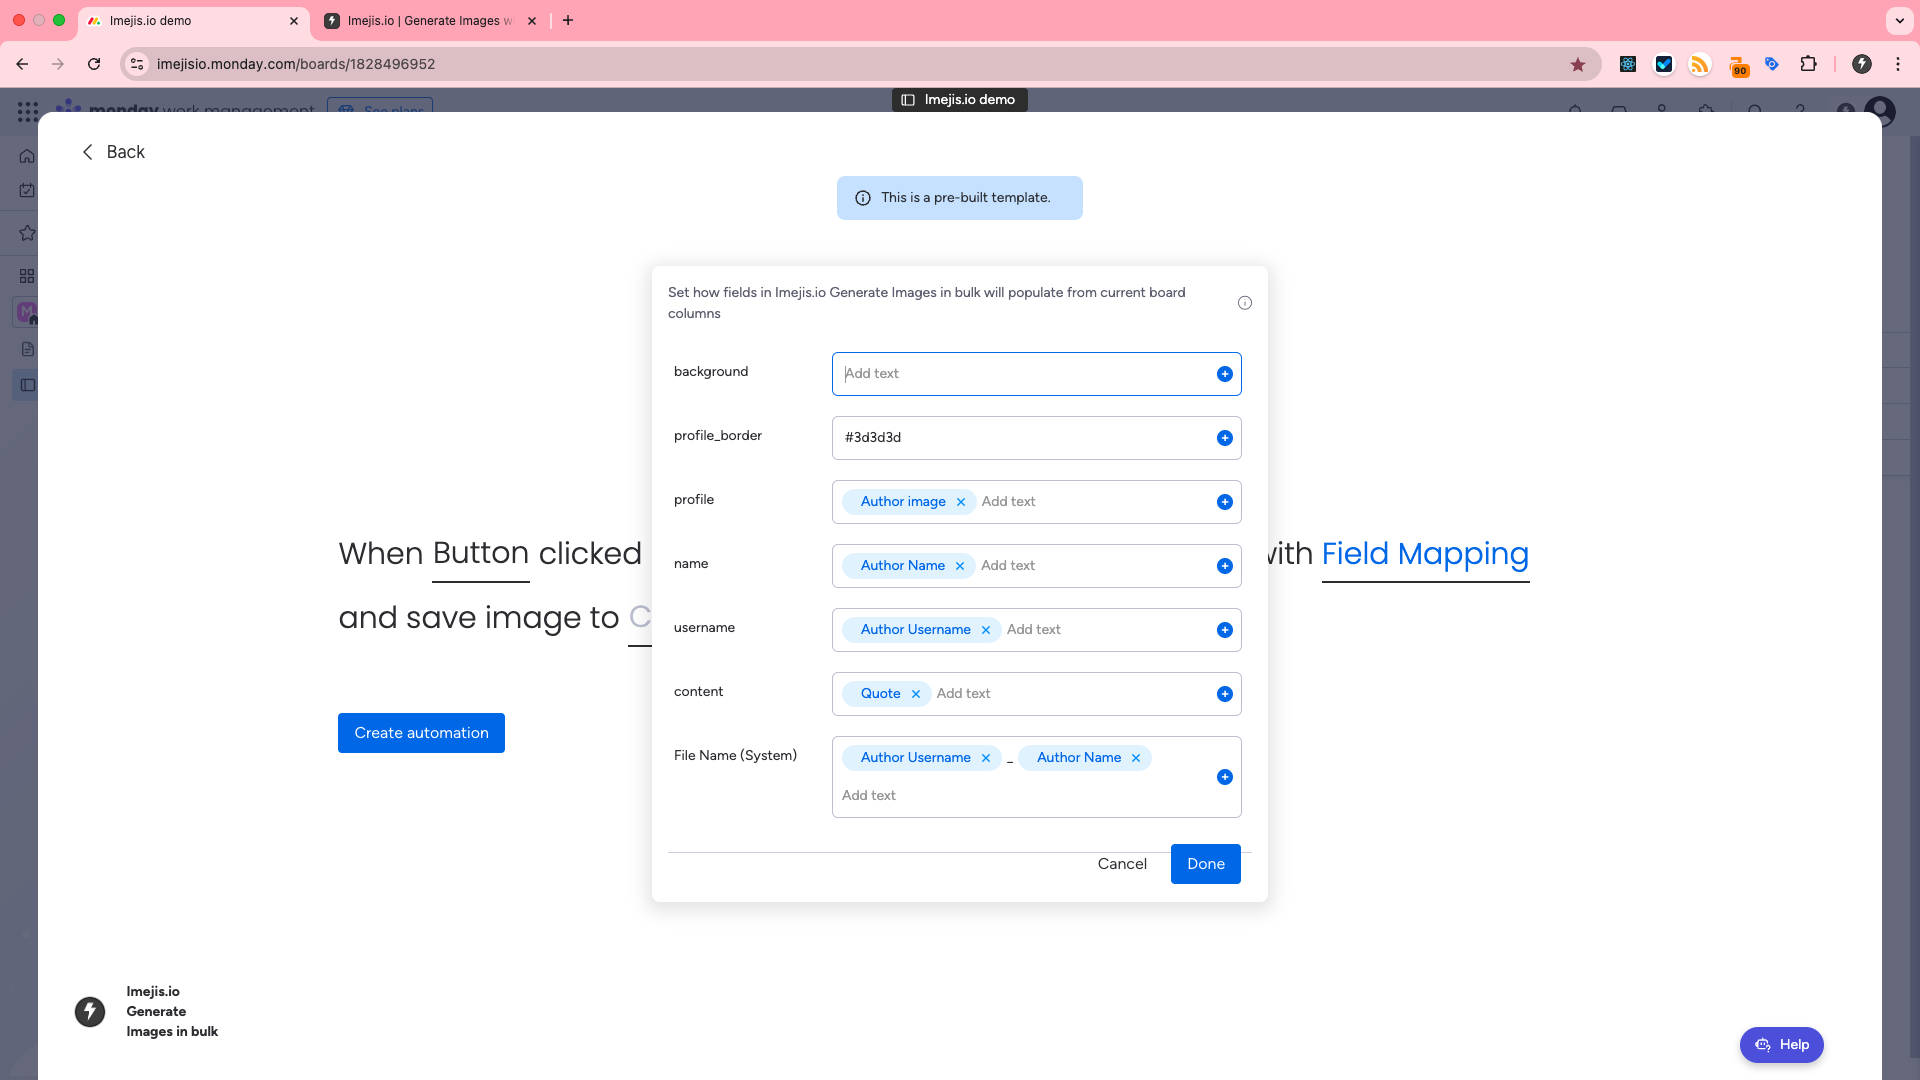The image size is (1920, 1080).
Task: Reload the page
Action: 94,64
